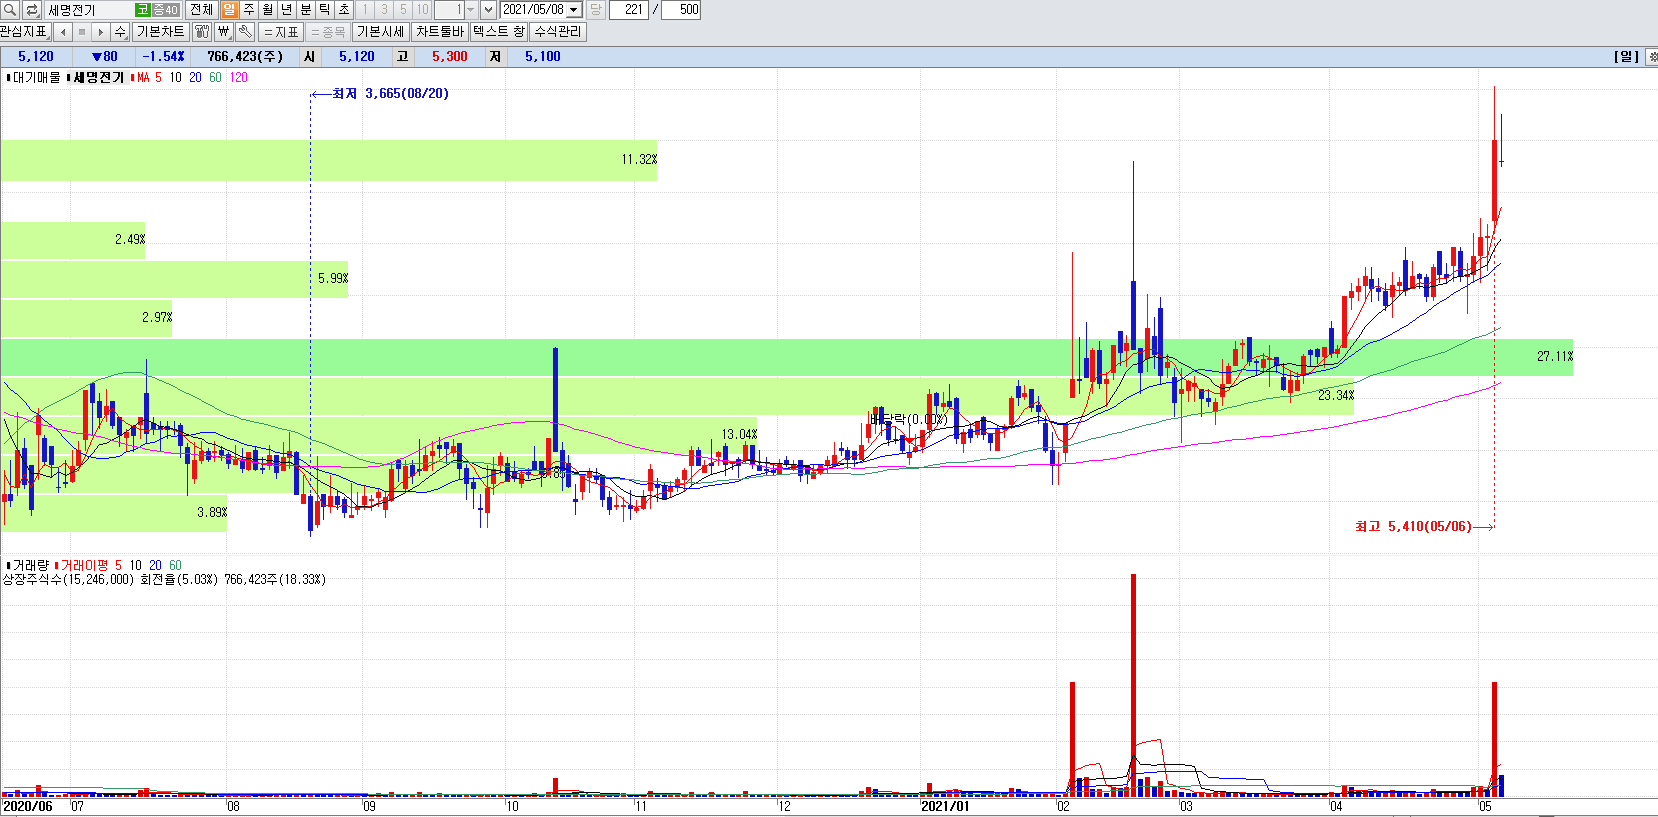The width and height of the screenshot is (1658, 817).
Task: Select the 전체 button
Action: click(x=201, y=10)
